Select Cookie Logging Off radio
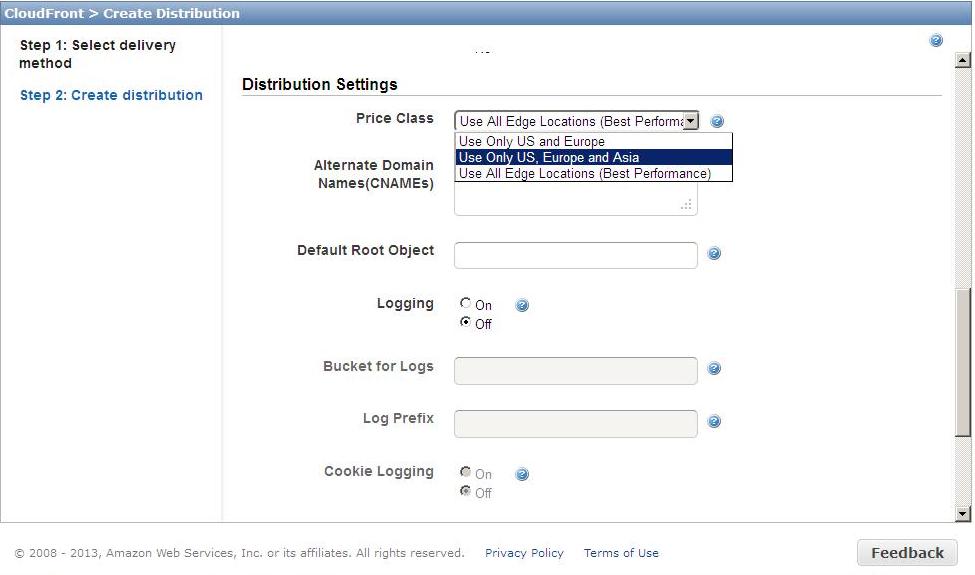This screenshot has width=975, height=575. click(465, 491)
